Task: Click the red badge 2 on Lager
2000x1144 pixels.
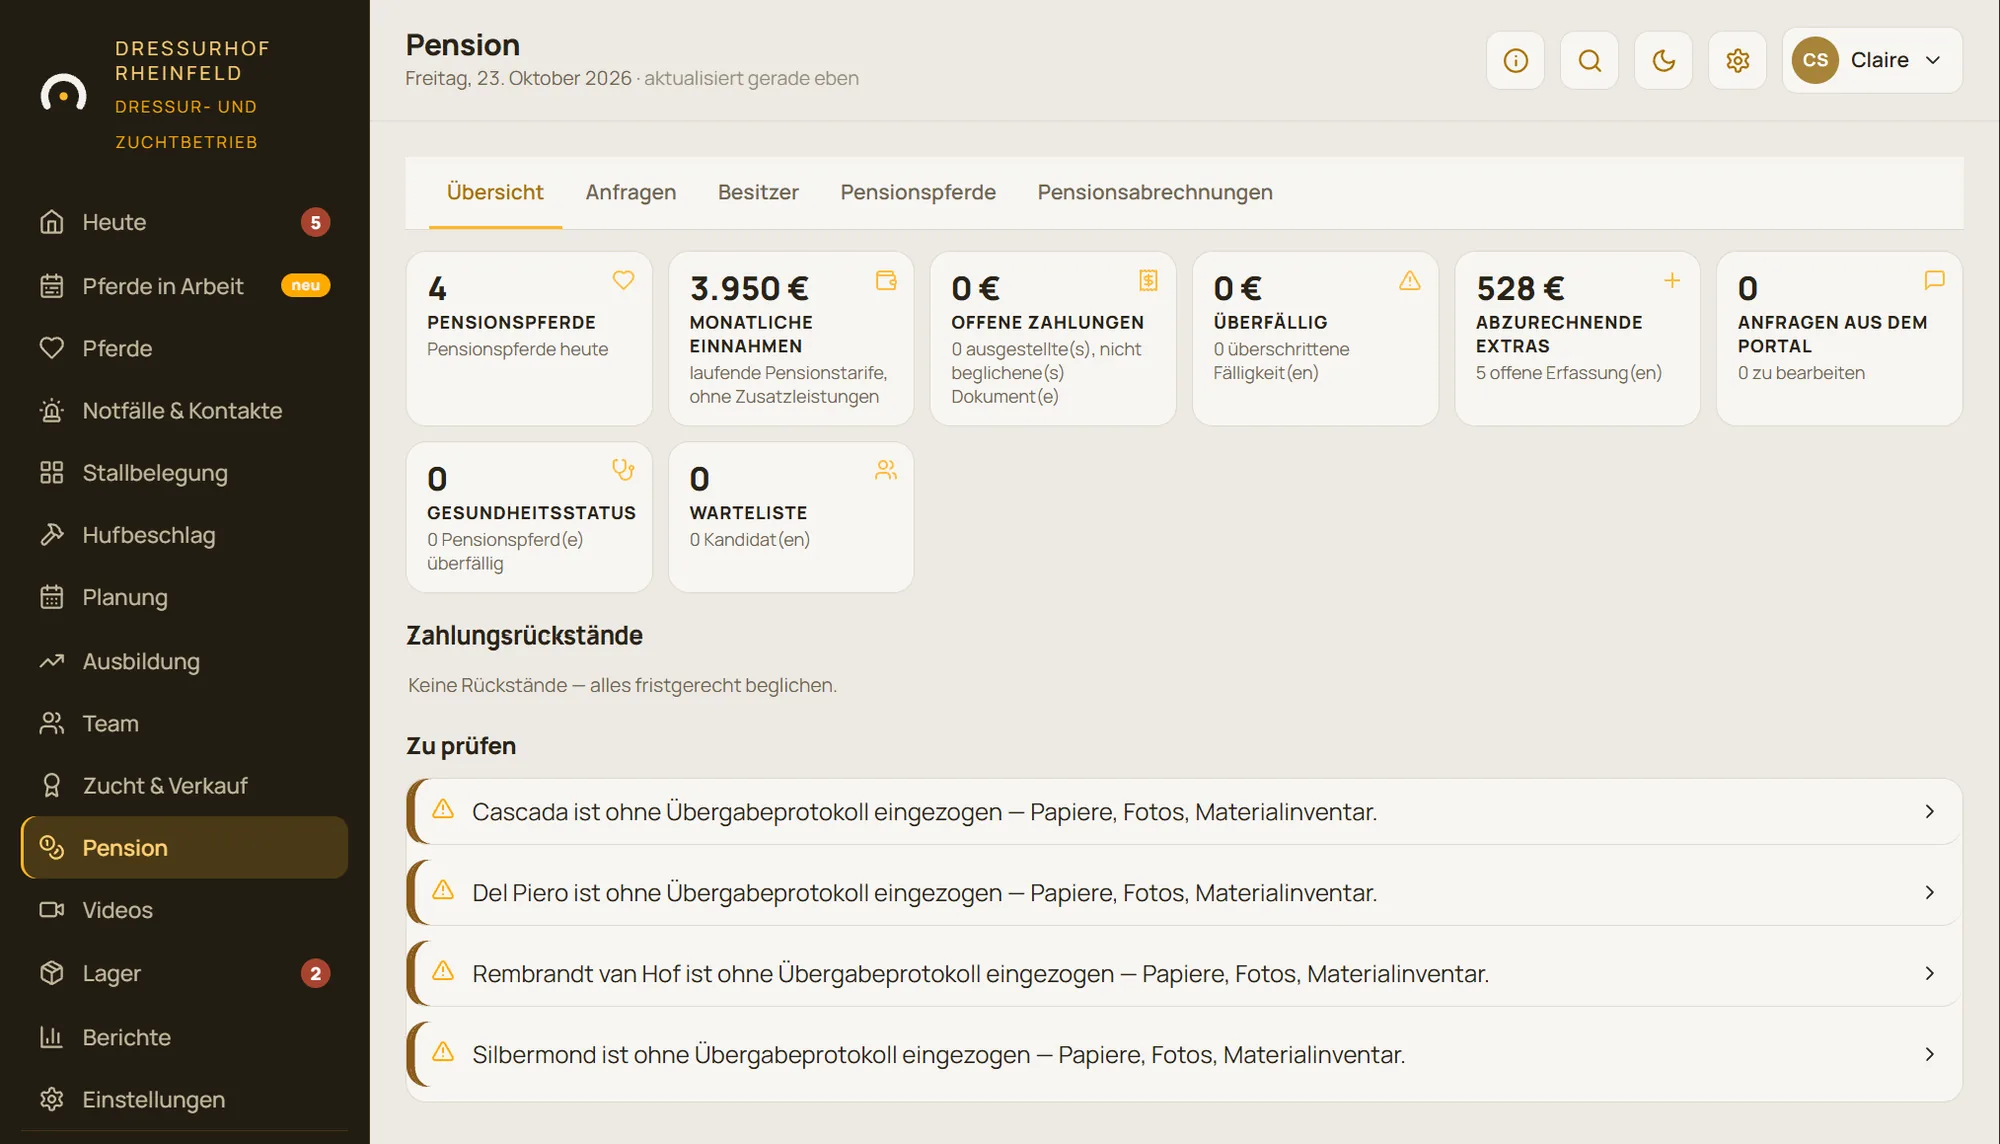Action: click(315, 974)
